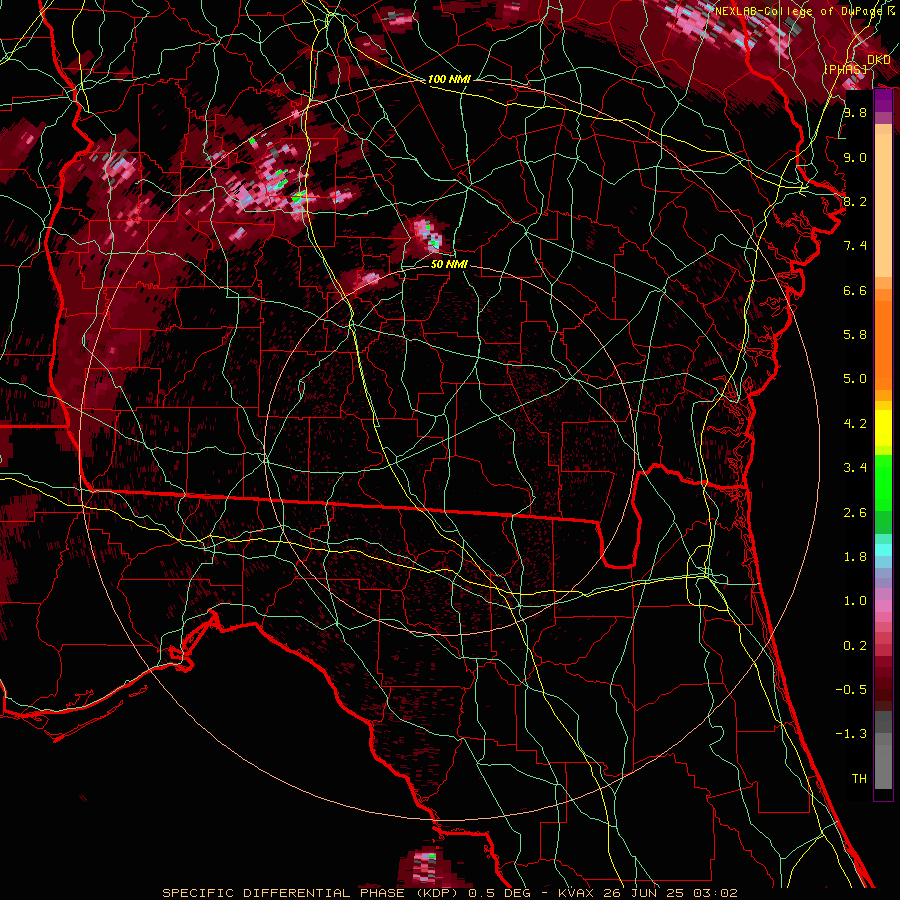Click the 7.4 value on color scale

click(x=855, y=246)
